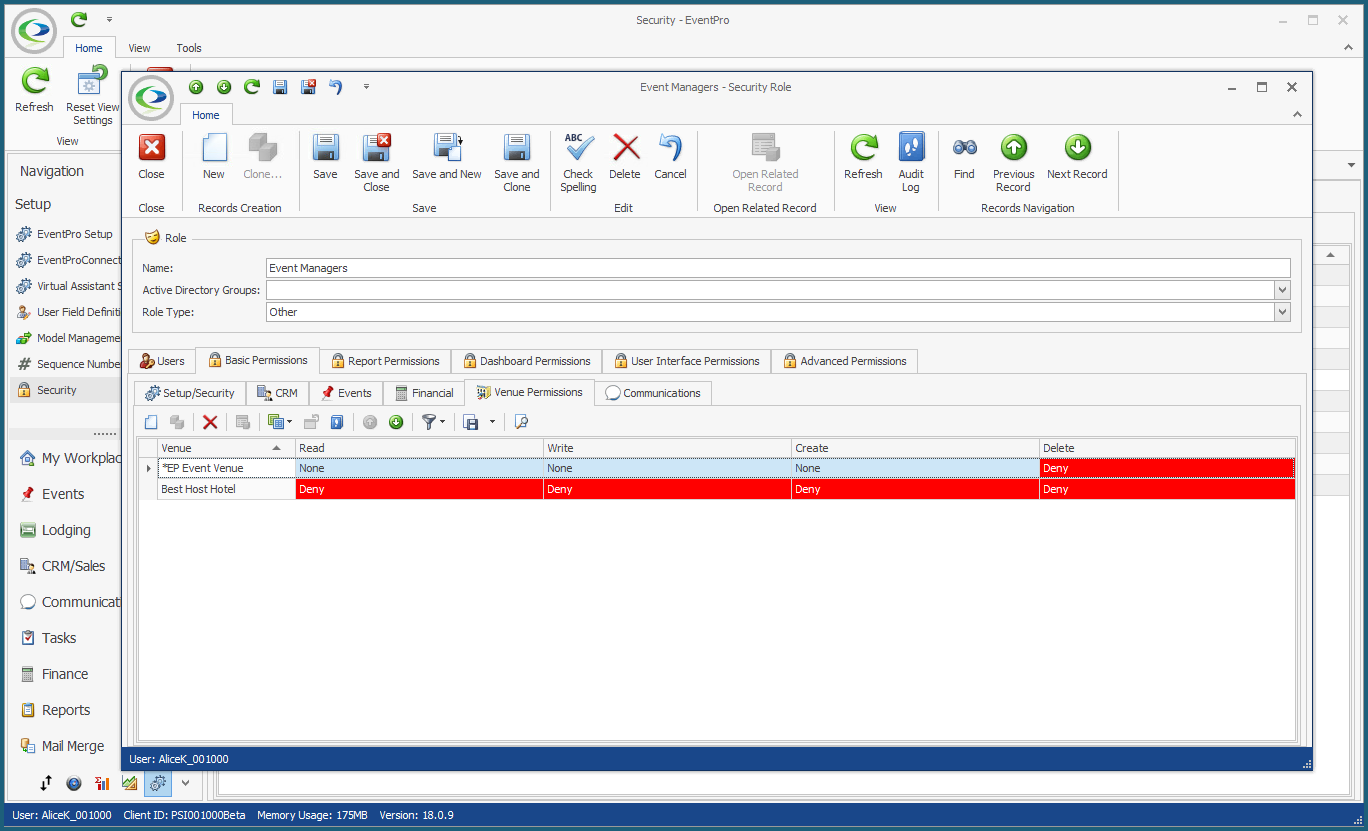The image size is (1368, 831).
Task: Go to Previous Record
Action: [x=1013, y=164]
